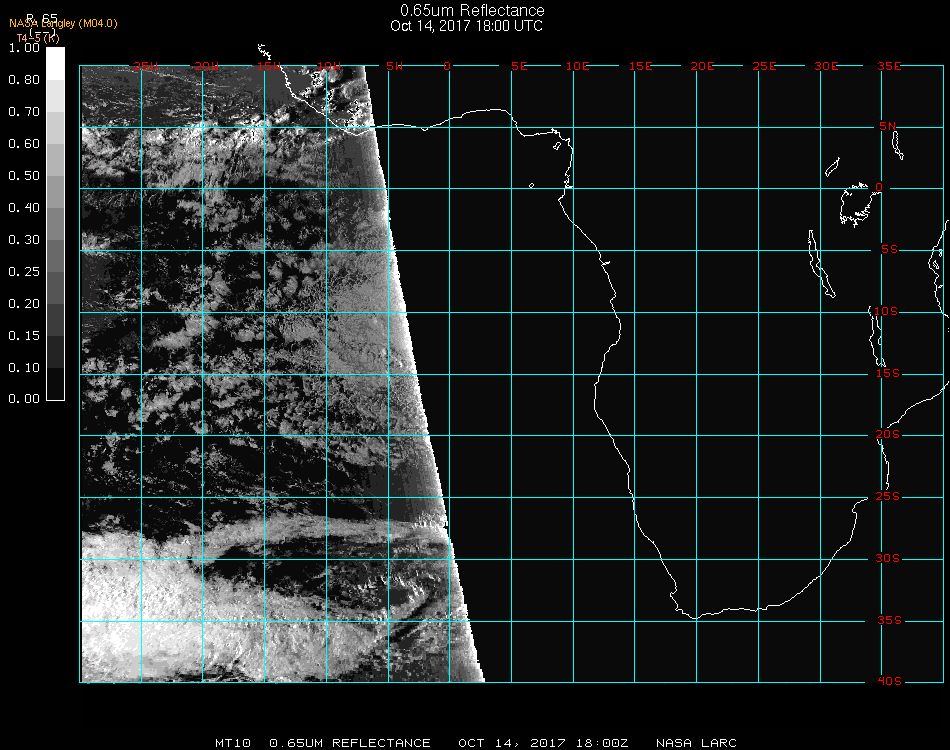
Task: Click the 5E longitude label
Action: pyautogui.click(x=519, y=66)
